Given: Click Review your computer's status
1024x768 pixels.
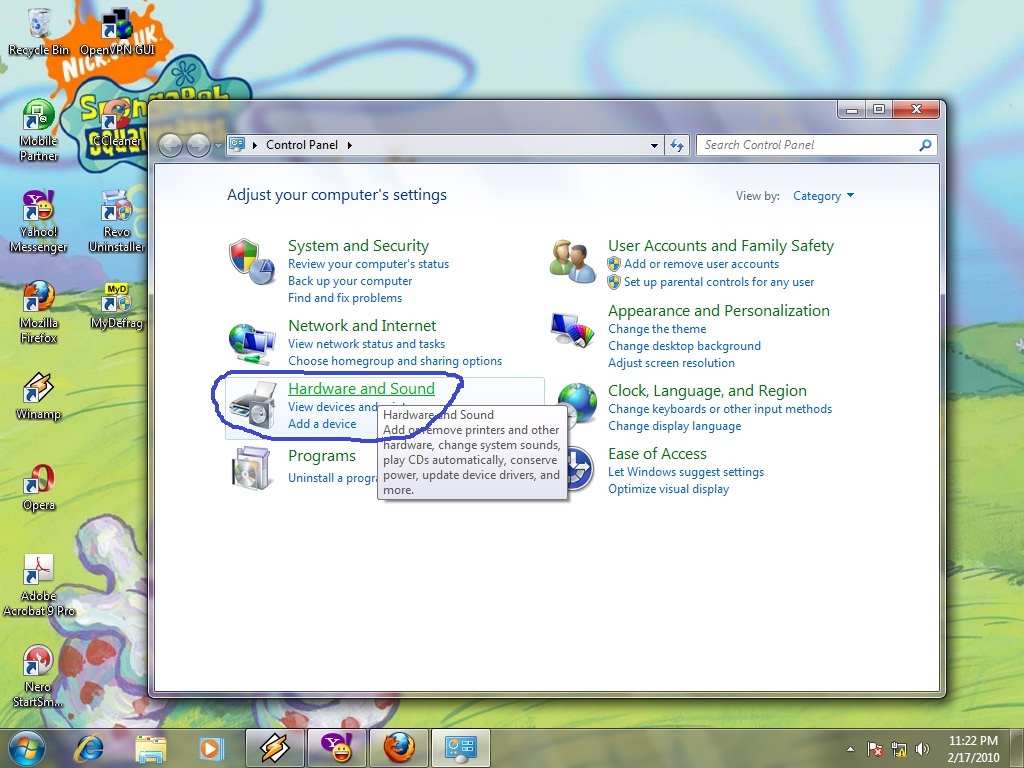Looking at the screenshot, I should (368, 264).
